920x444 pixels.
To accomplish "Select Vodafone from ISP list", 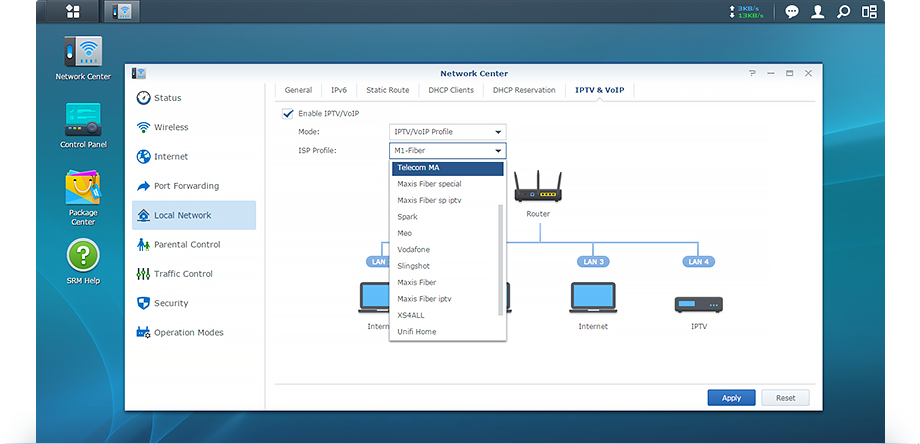I will [x=414, y=249].
